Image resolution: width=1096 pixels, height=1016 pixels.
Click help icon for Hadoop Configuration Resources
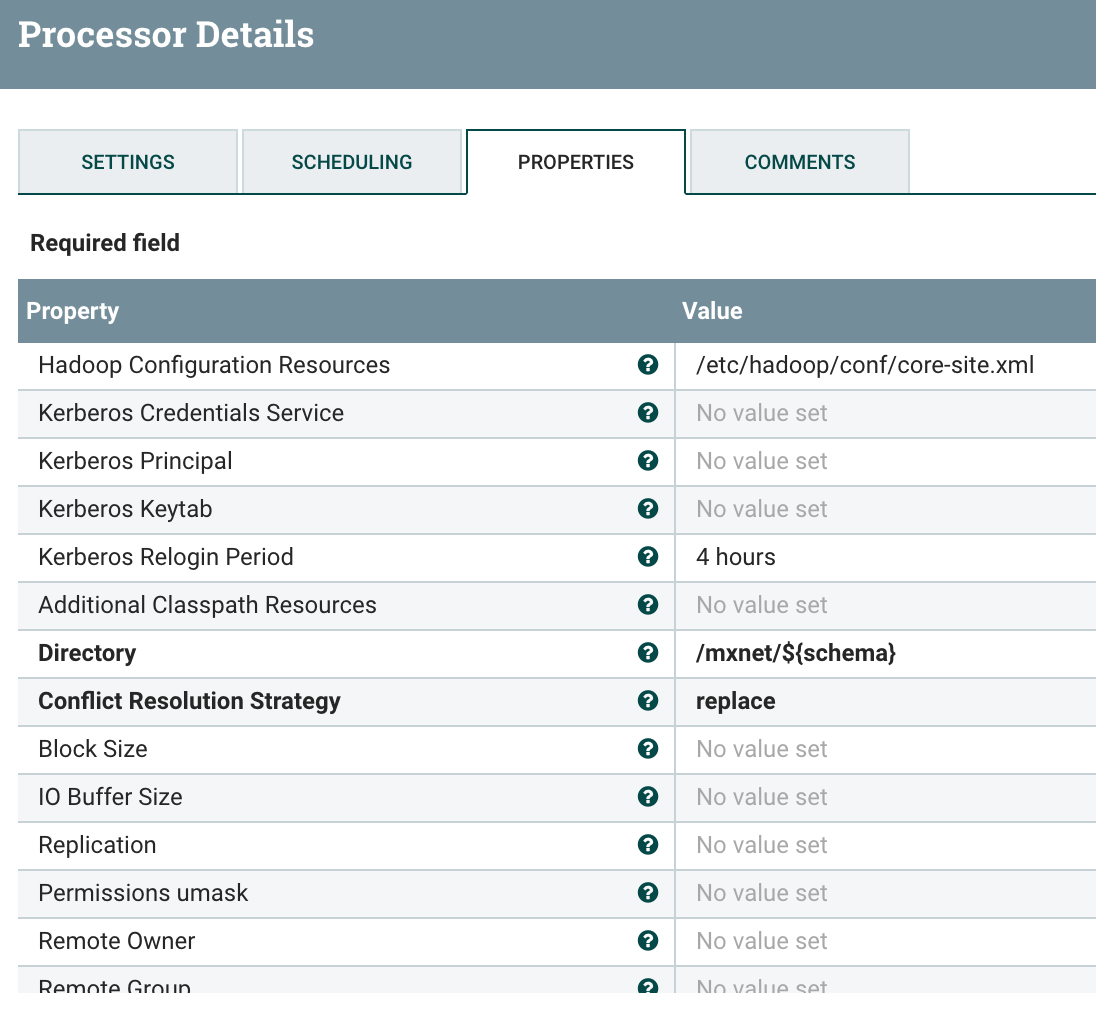648,365
